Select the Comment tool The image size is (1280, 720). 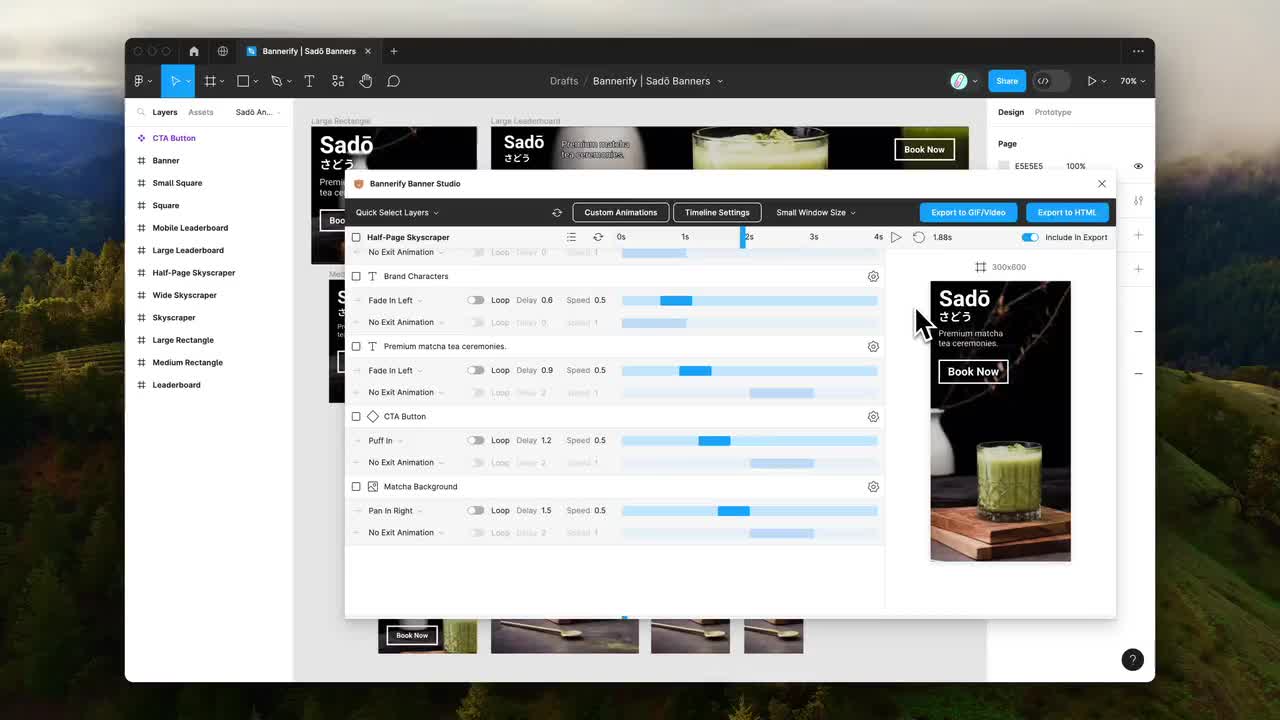(394, 81)
